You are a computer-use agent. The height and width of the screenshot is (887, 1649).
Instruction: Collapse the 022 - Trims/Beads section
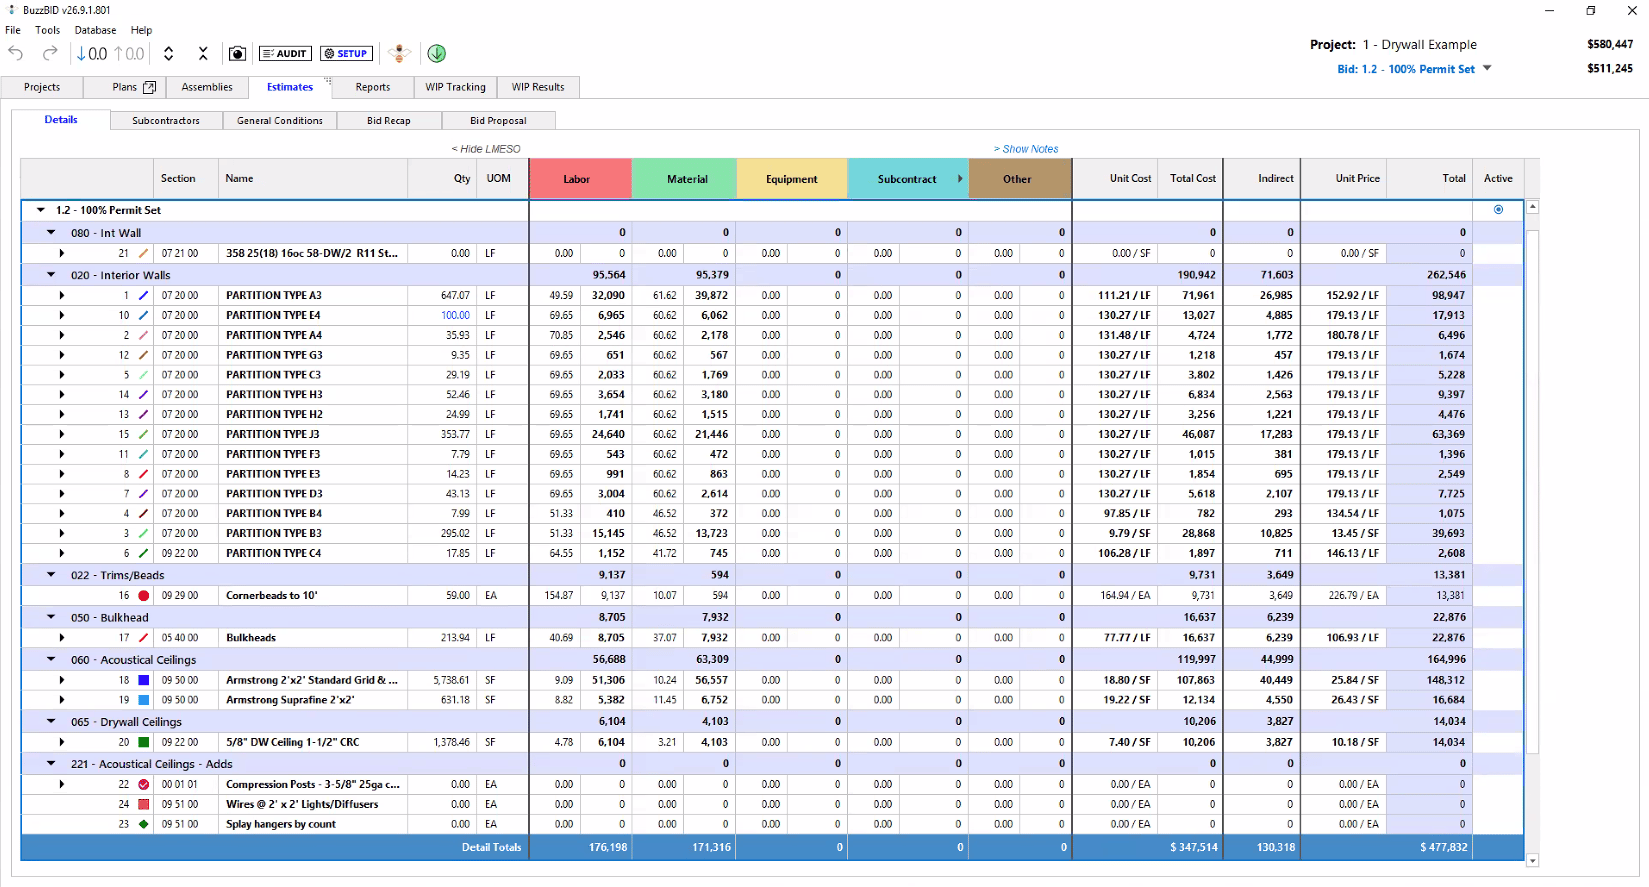point(51,575)
